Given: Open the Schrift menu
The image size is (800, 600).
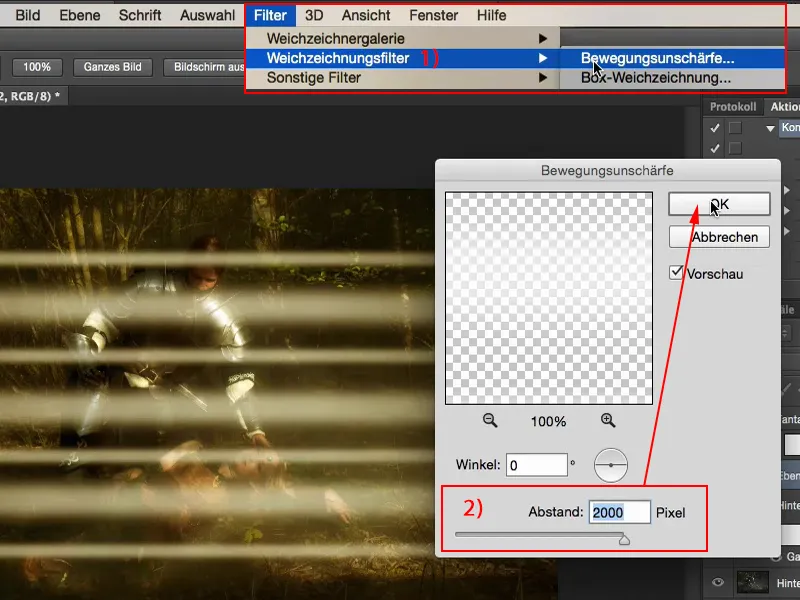Looking at the screenshot, I should coord(140,15).
